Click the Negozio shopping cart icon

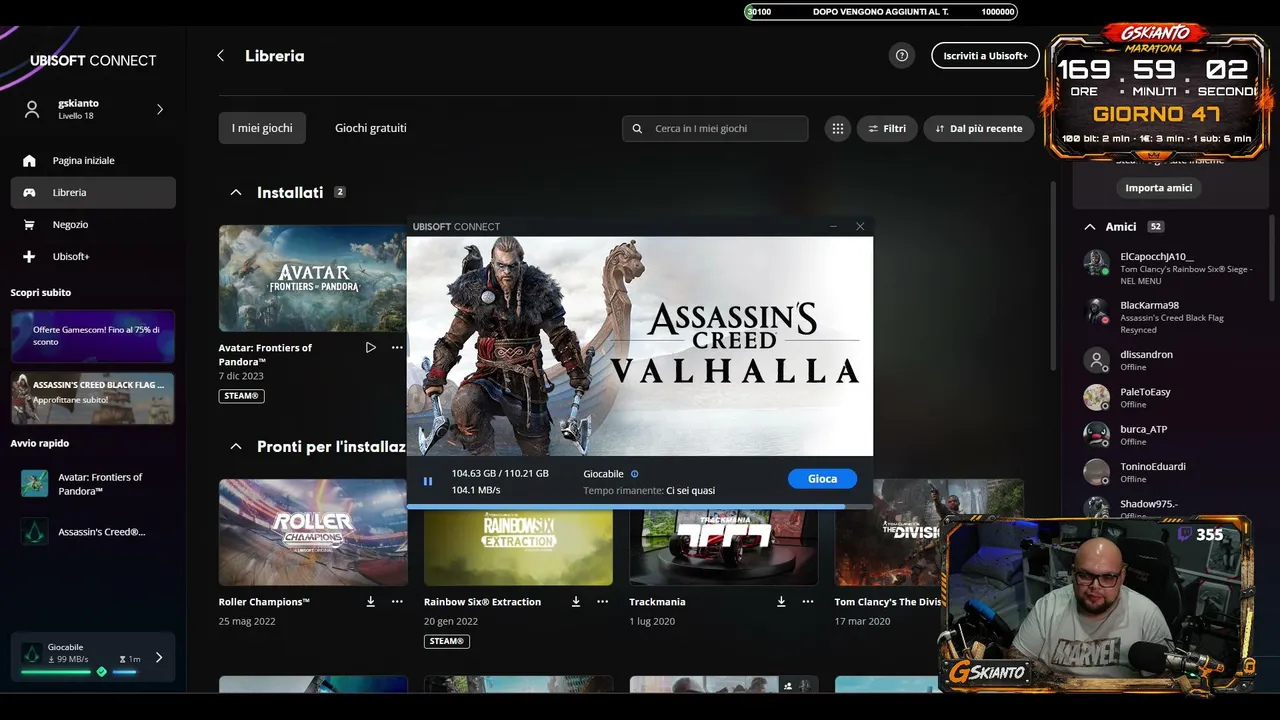coord(29,225)
